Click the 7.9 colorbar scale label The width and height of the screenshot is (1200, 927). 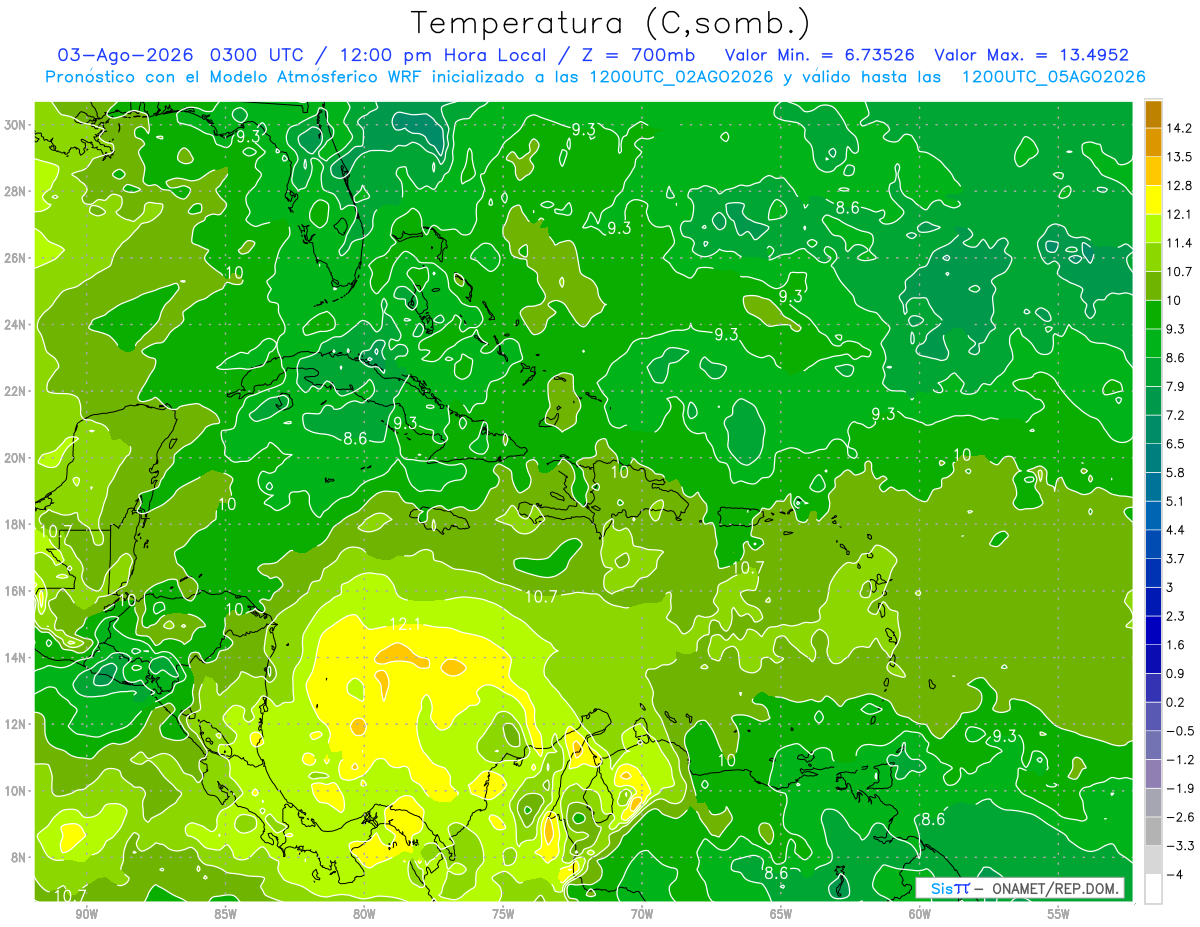[x=1175, y=386]
